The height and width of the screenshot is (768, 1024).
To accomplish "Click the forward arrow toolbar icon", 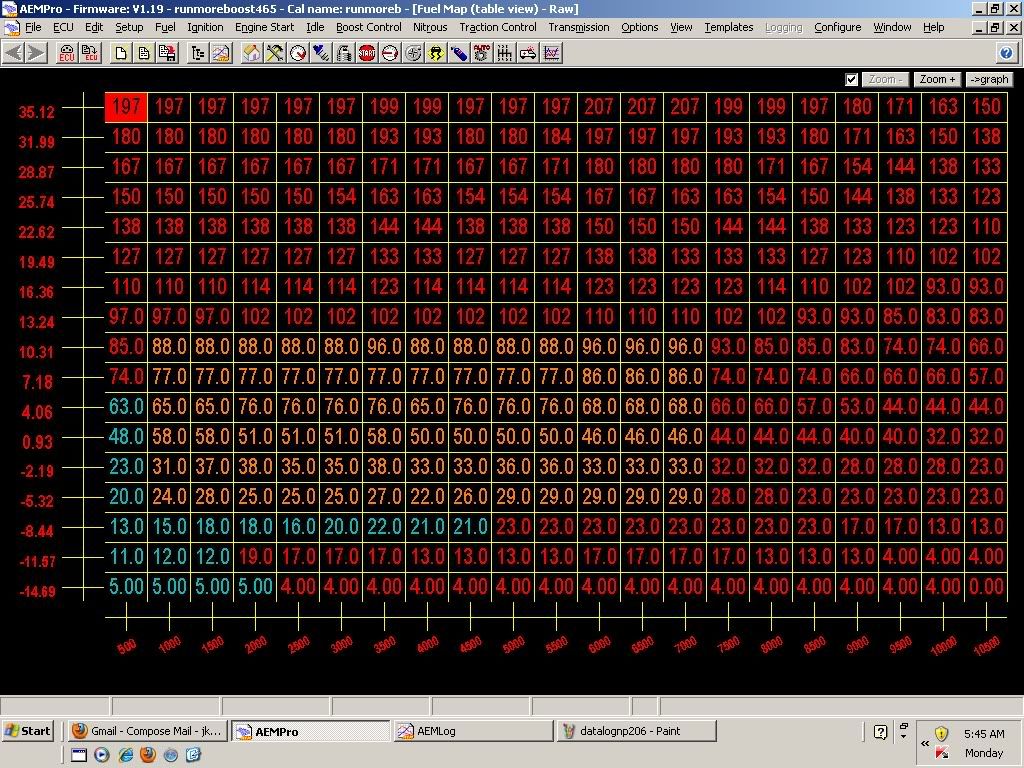I will [x=37, y=53].
